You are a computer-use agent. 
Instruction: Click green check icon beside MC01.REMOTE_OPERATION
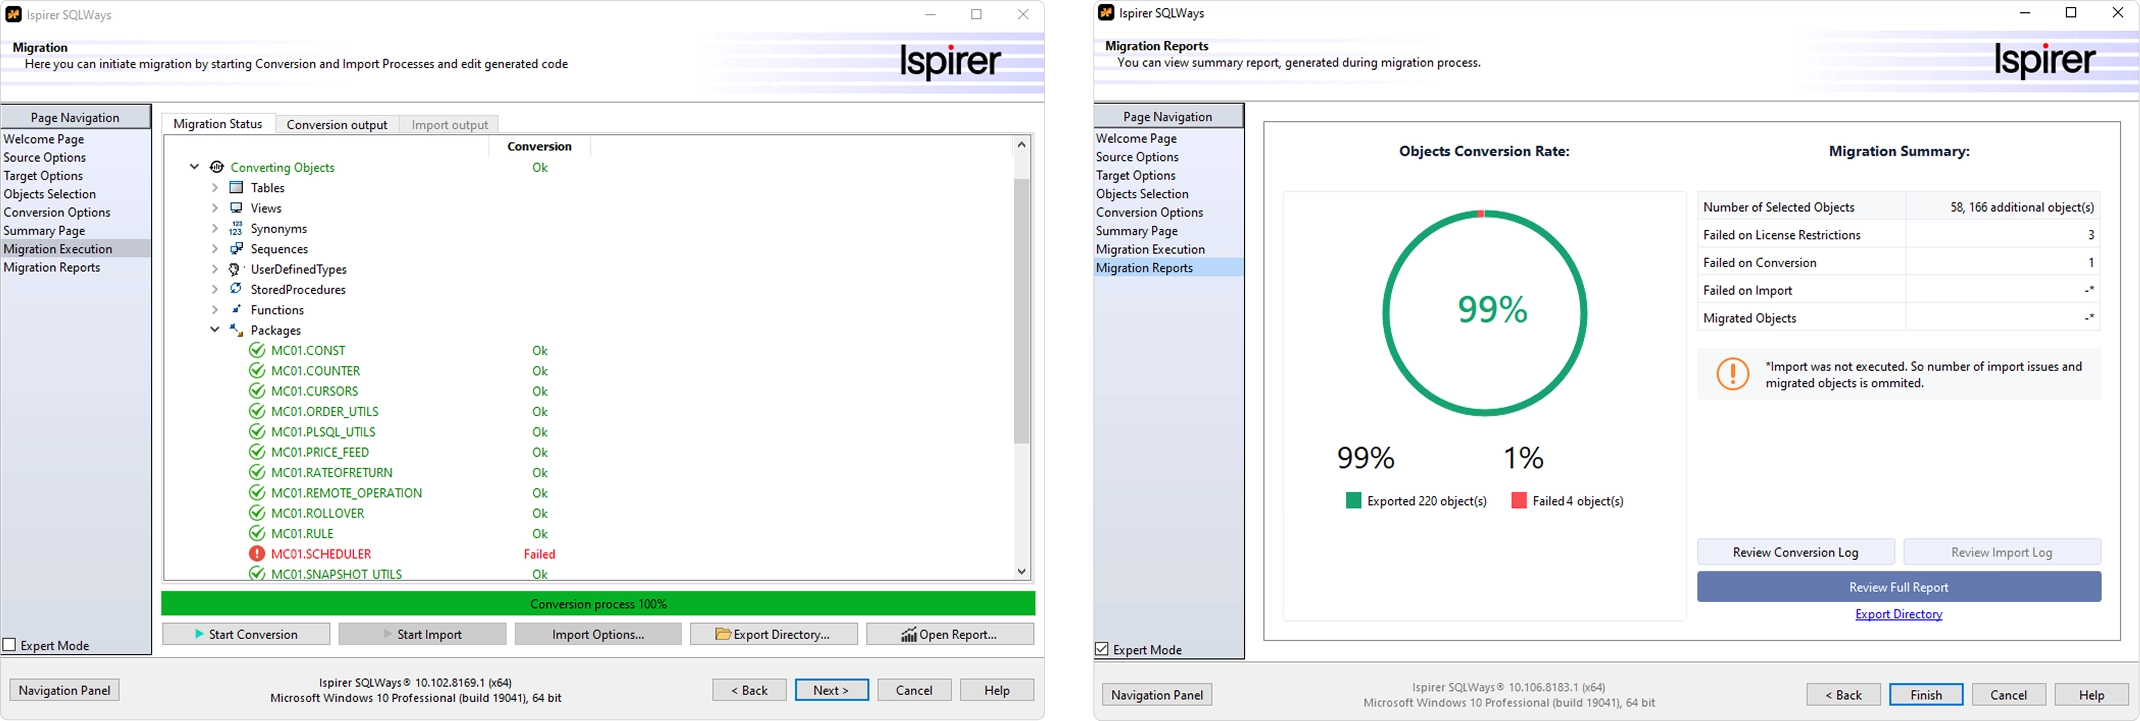[257, 493]
